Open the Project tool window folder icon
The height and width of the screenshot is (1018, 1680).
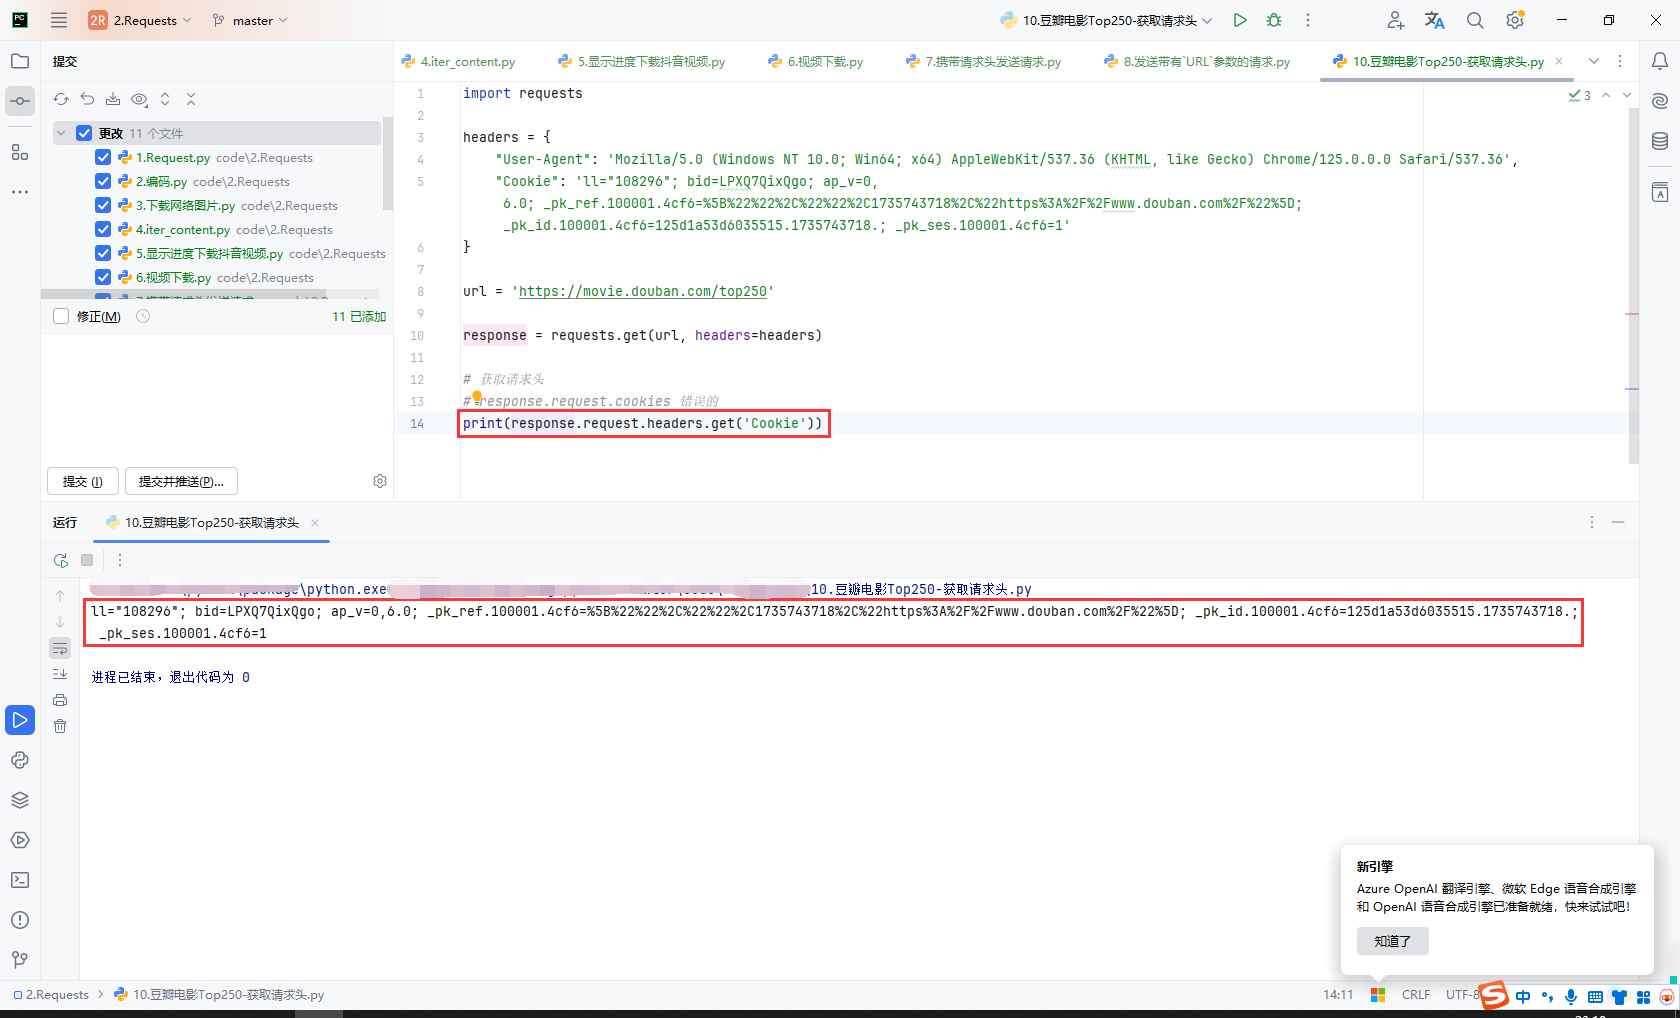click(20, 61)
